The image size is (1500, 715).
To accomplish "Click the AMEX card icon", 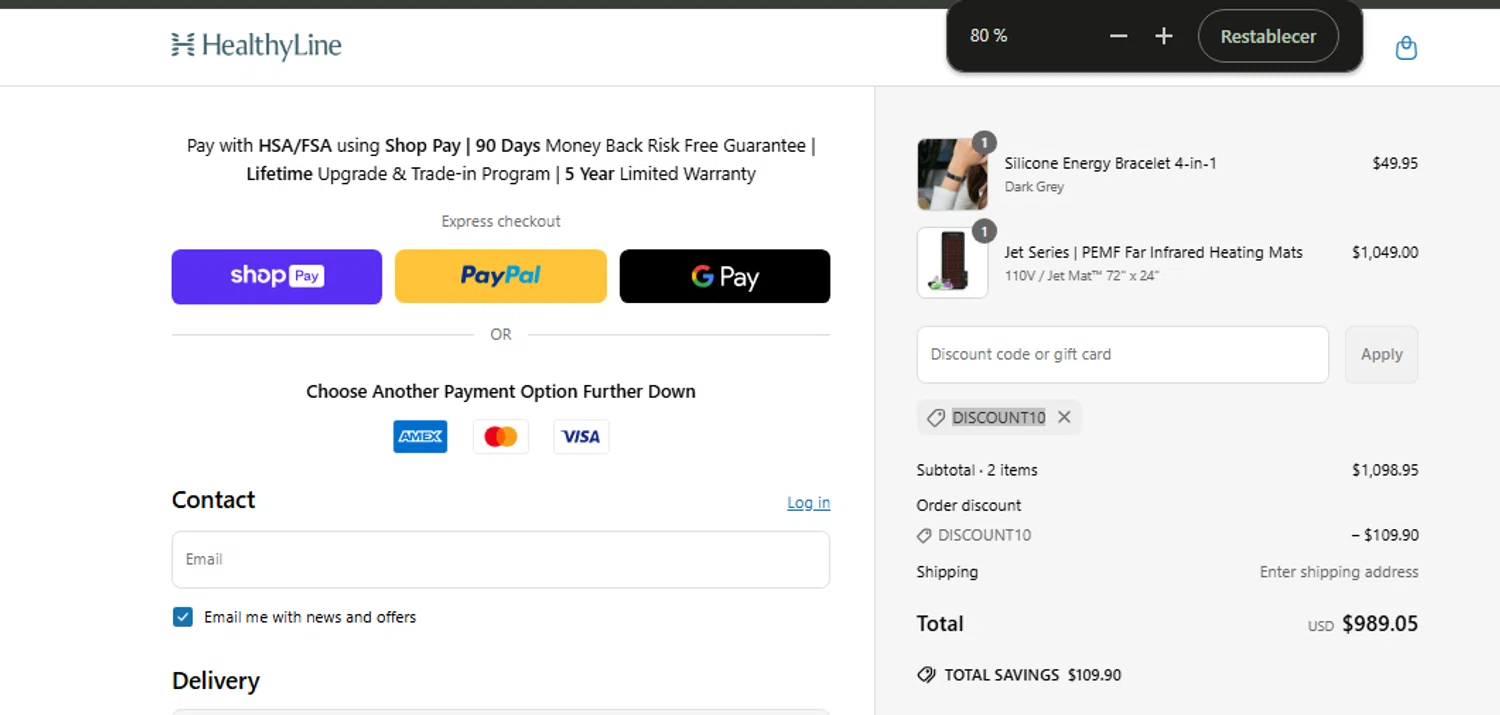I will pos(420,437).
